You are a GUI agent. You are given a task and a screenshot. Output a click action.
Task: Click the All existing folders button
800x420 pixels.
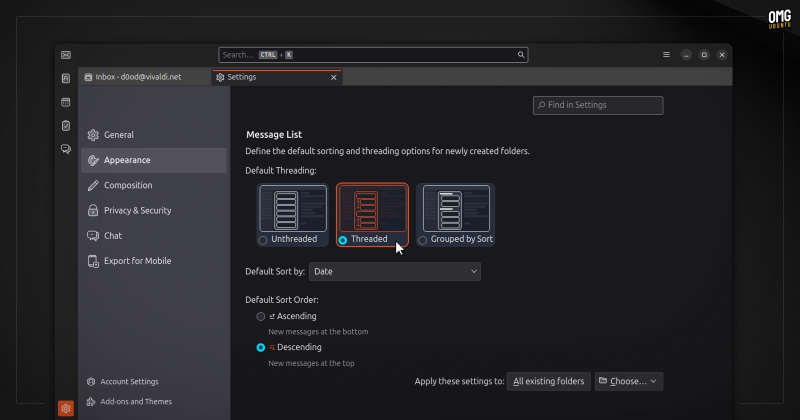[548, 381]
